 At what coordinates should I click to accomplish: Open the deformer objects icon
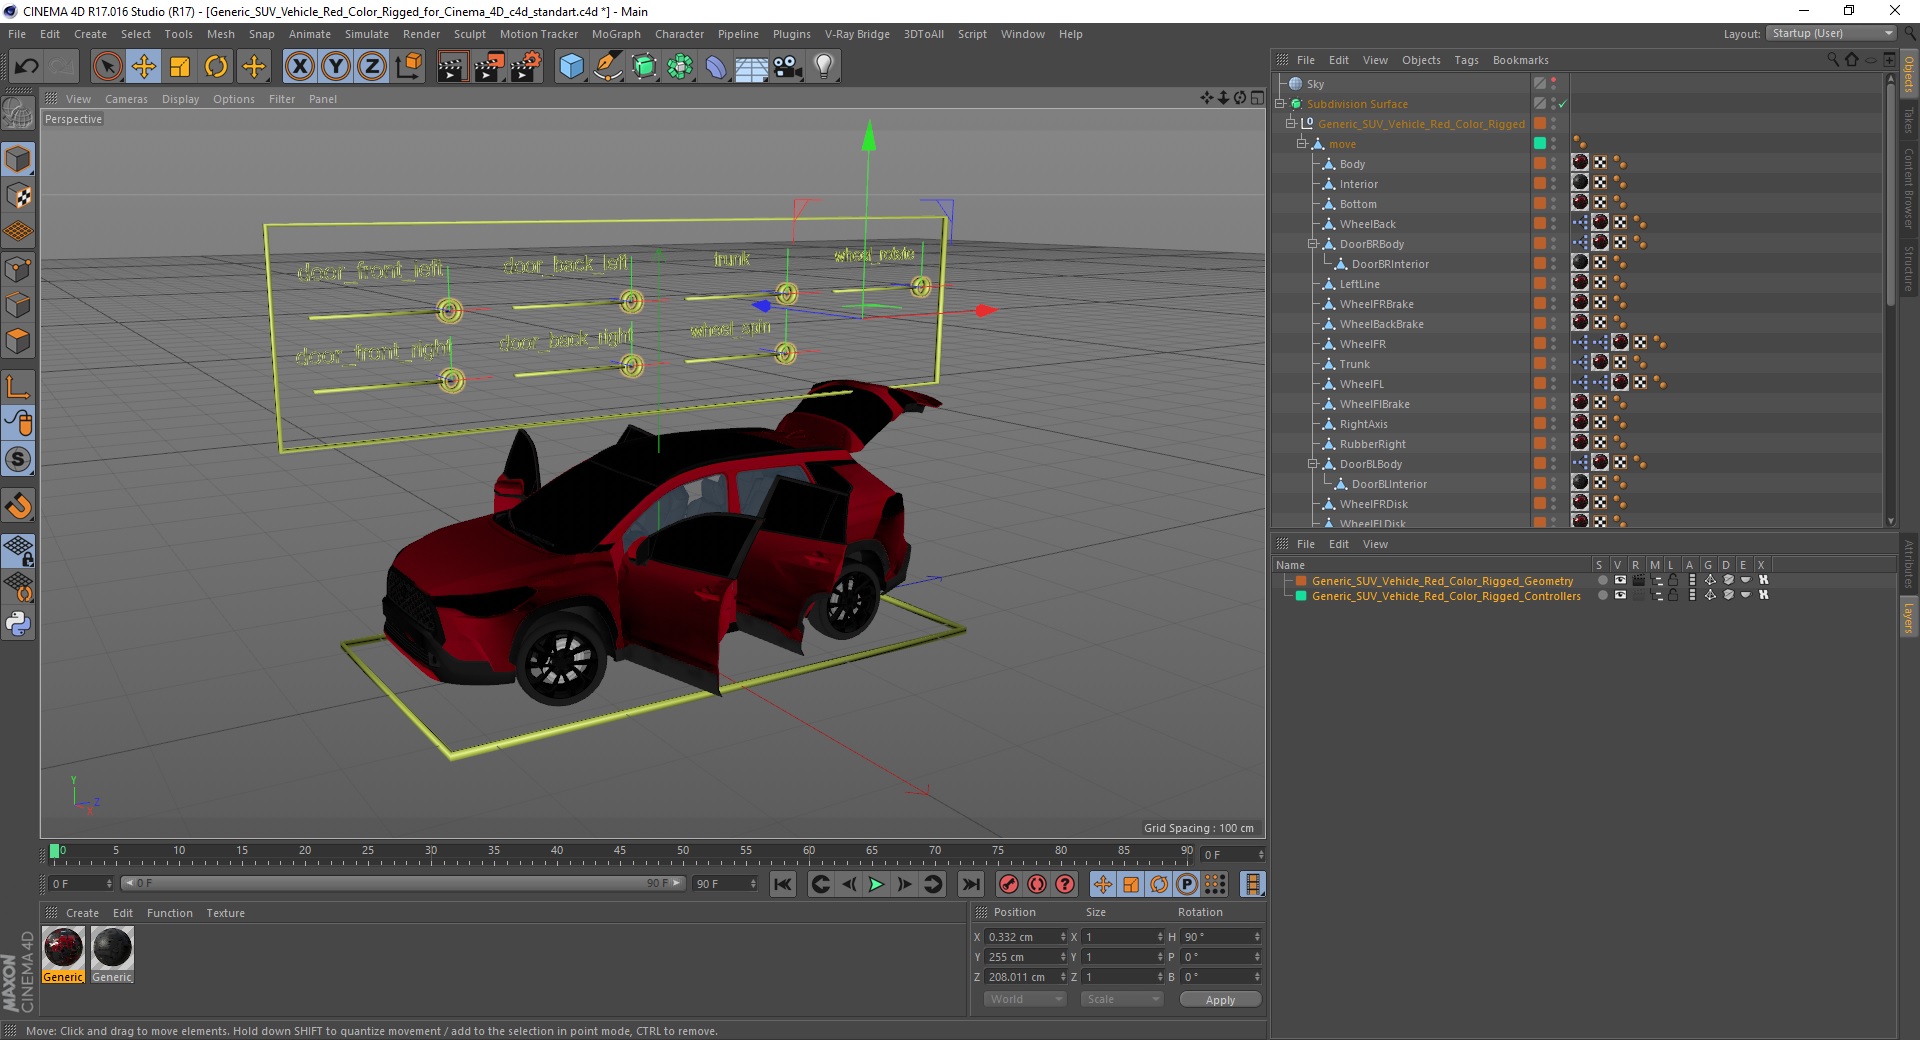[x=716, y=67]
